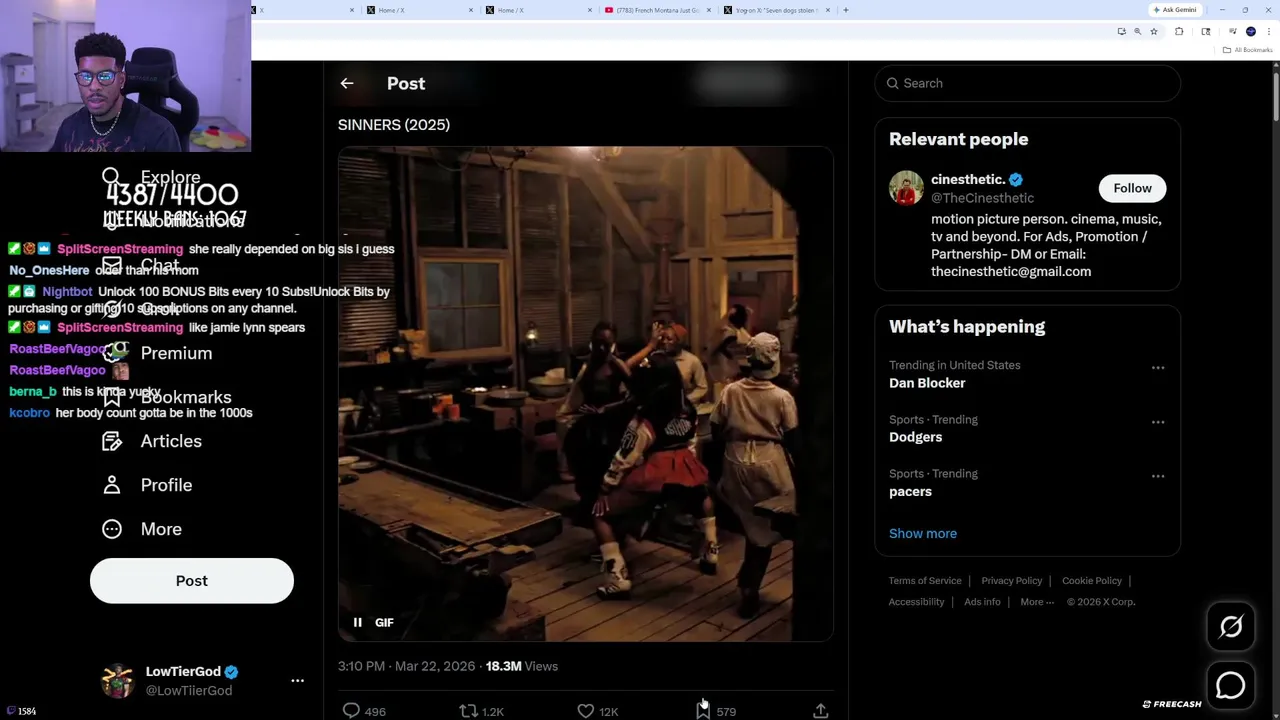Open the Grok floating icon

point(1231,627)
